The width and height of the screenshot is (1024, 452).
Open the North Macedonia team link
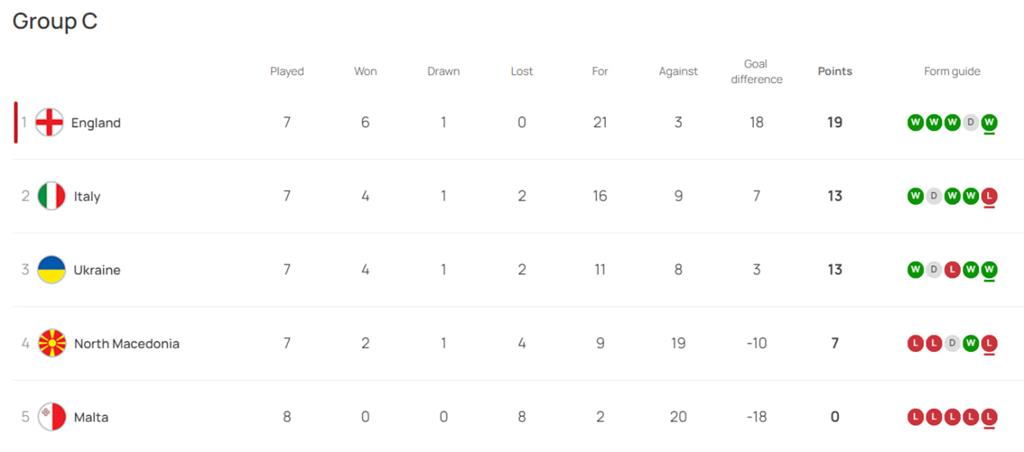(x=127, y=344)
